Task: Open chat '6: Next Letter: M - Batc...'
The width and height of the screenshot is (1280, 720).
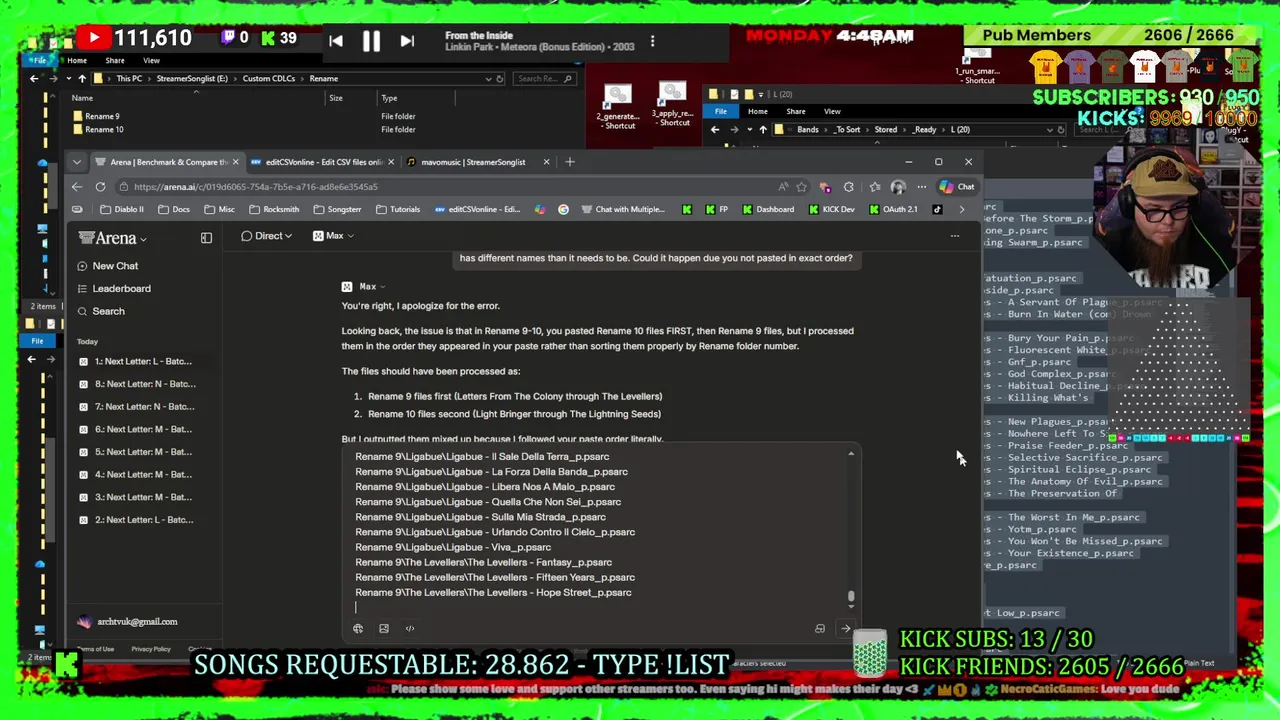Action: (x=143, y=430)
